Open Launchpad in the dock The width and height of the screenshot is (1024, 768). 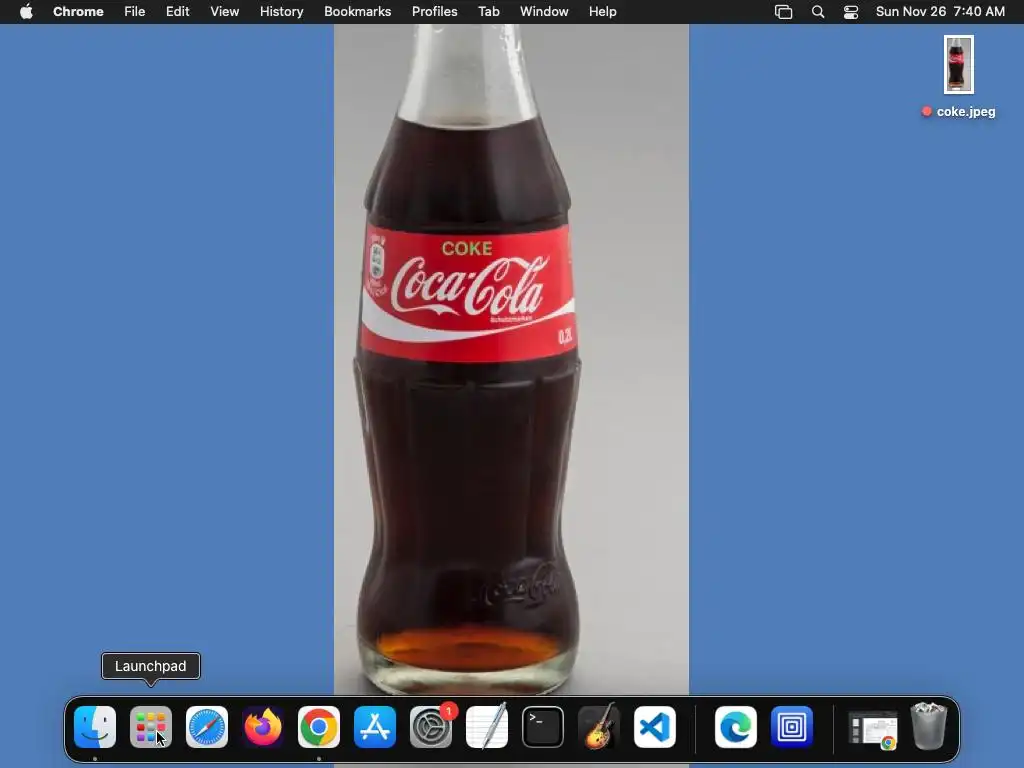tap(151, 727)
